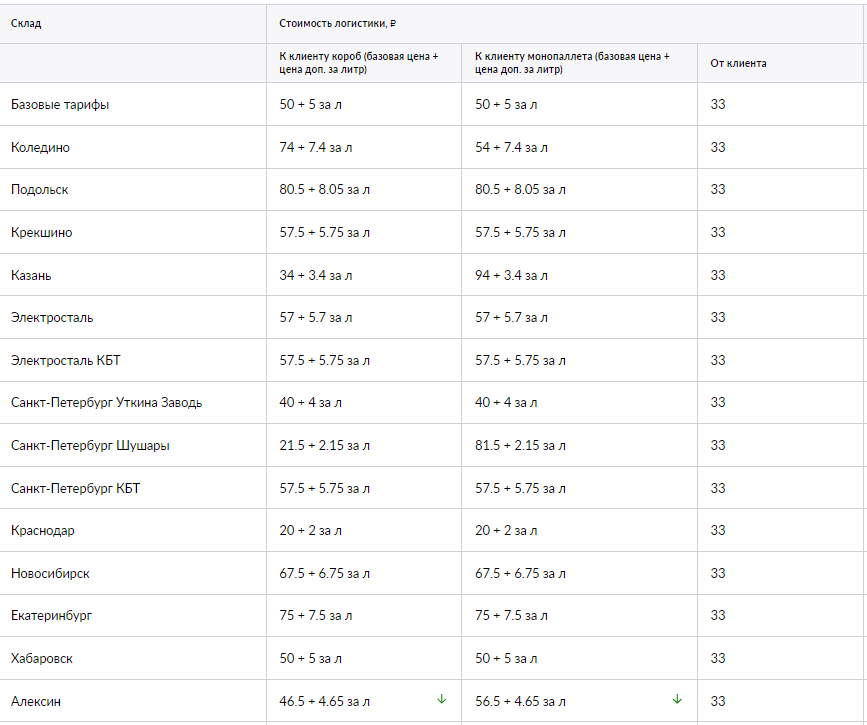Viewport: 867px width, 725px height.
Task: Click the К клиенту монопаллета column header
Action: (x=572, y=63)
